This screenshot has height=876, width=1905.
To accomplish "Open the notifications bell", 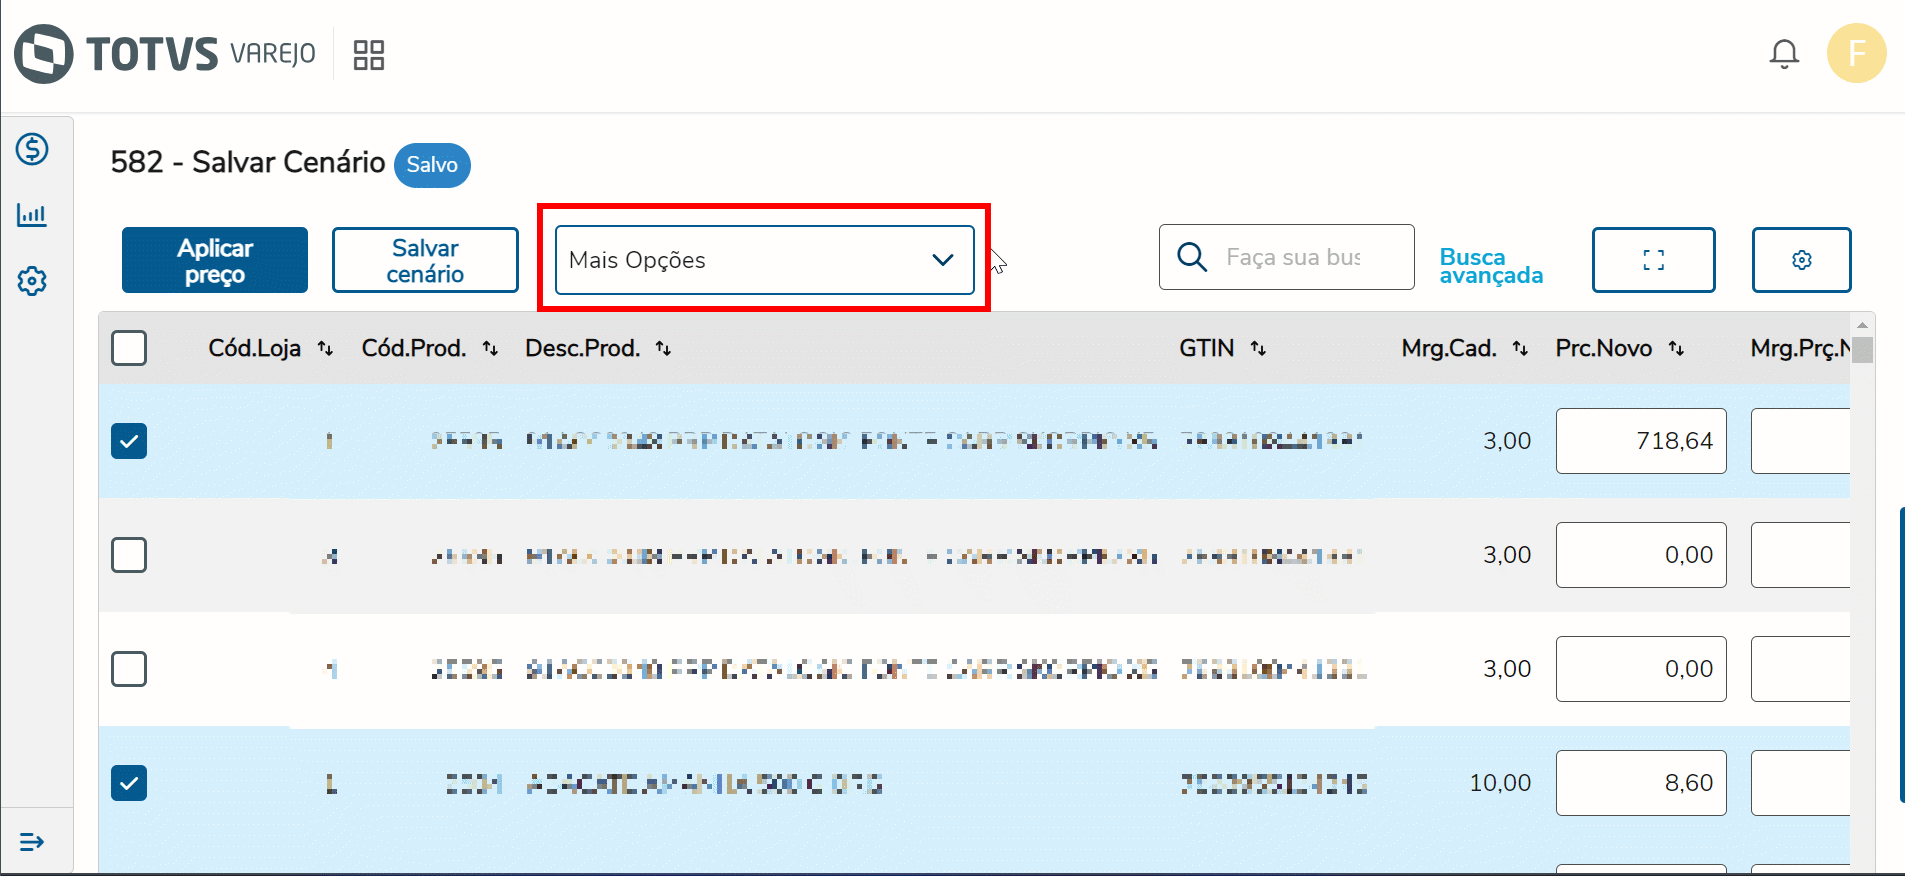I will [x=1784, y=54].
